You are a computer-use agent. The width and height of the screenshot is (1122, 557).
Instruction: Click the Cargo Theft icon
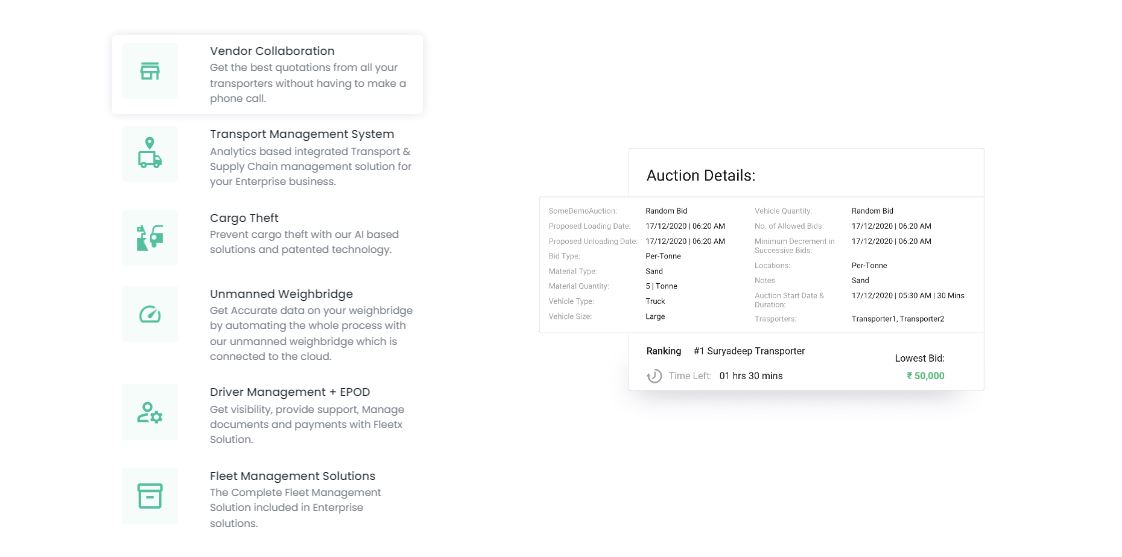[x=150, y=237]
